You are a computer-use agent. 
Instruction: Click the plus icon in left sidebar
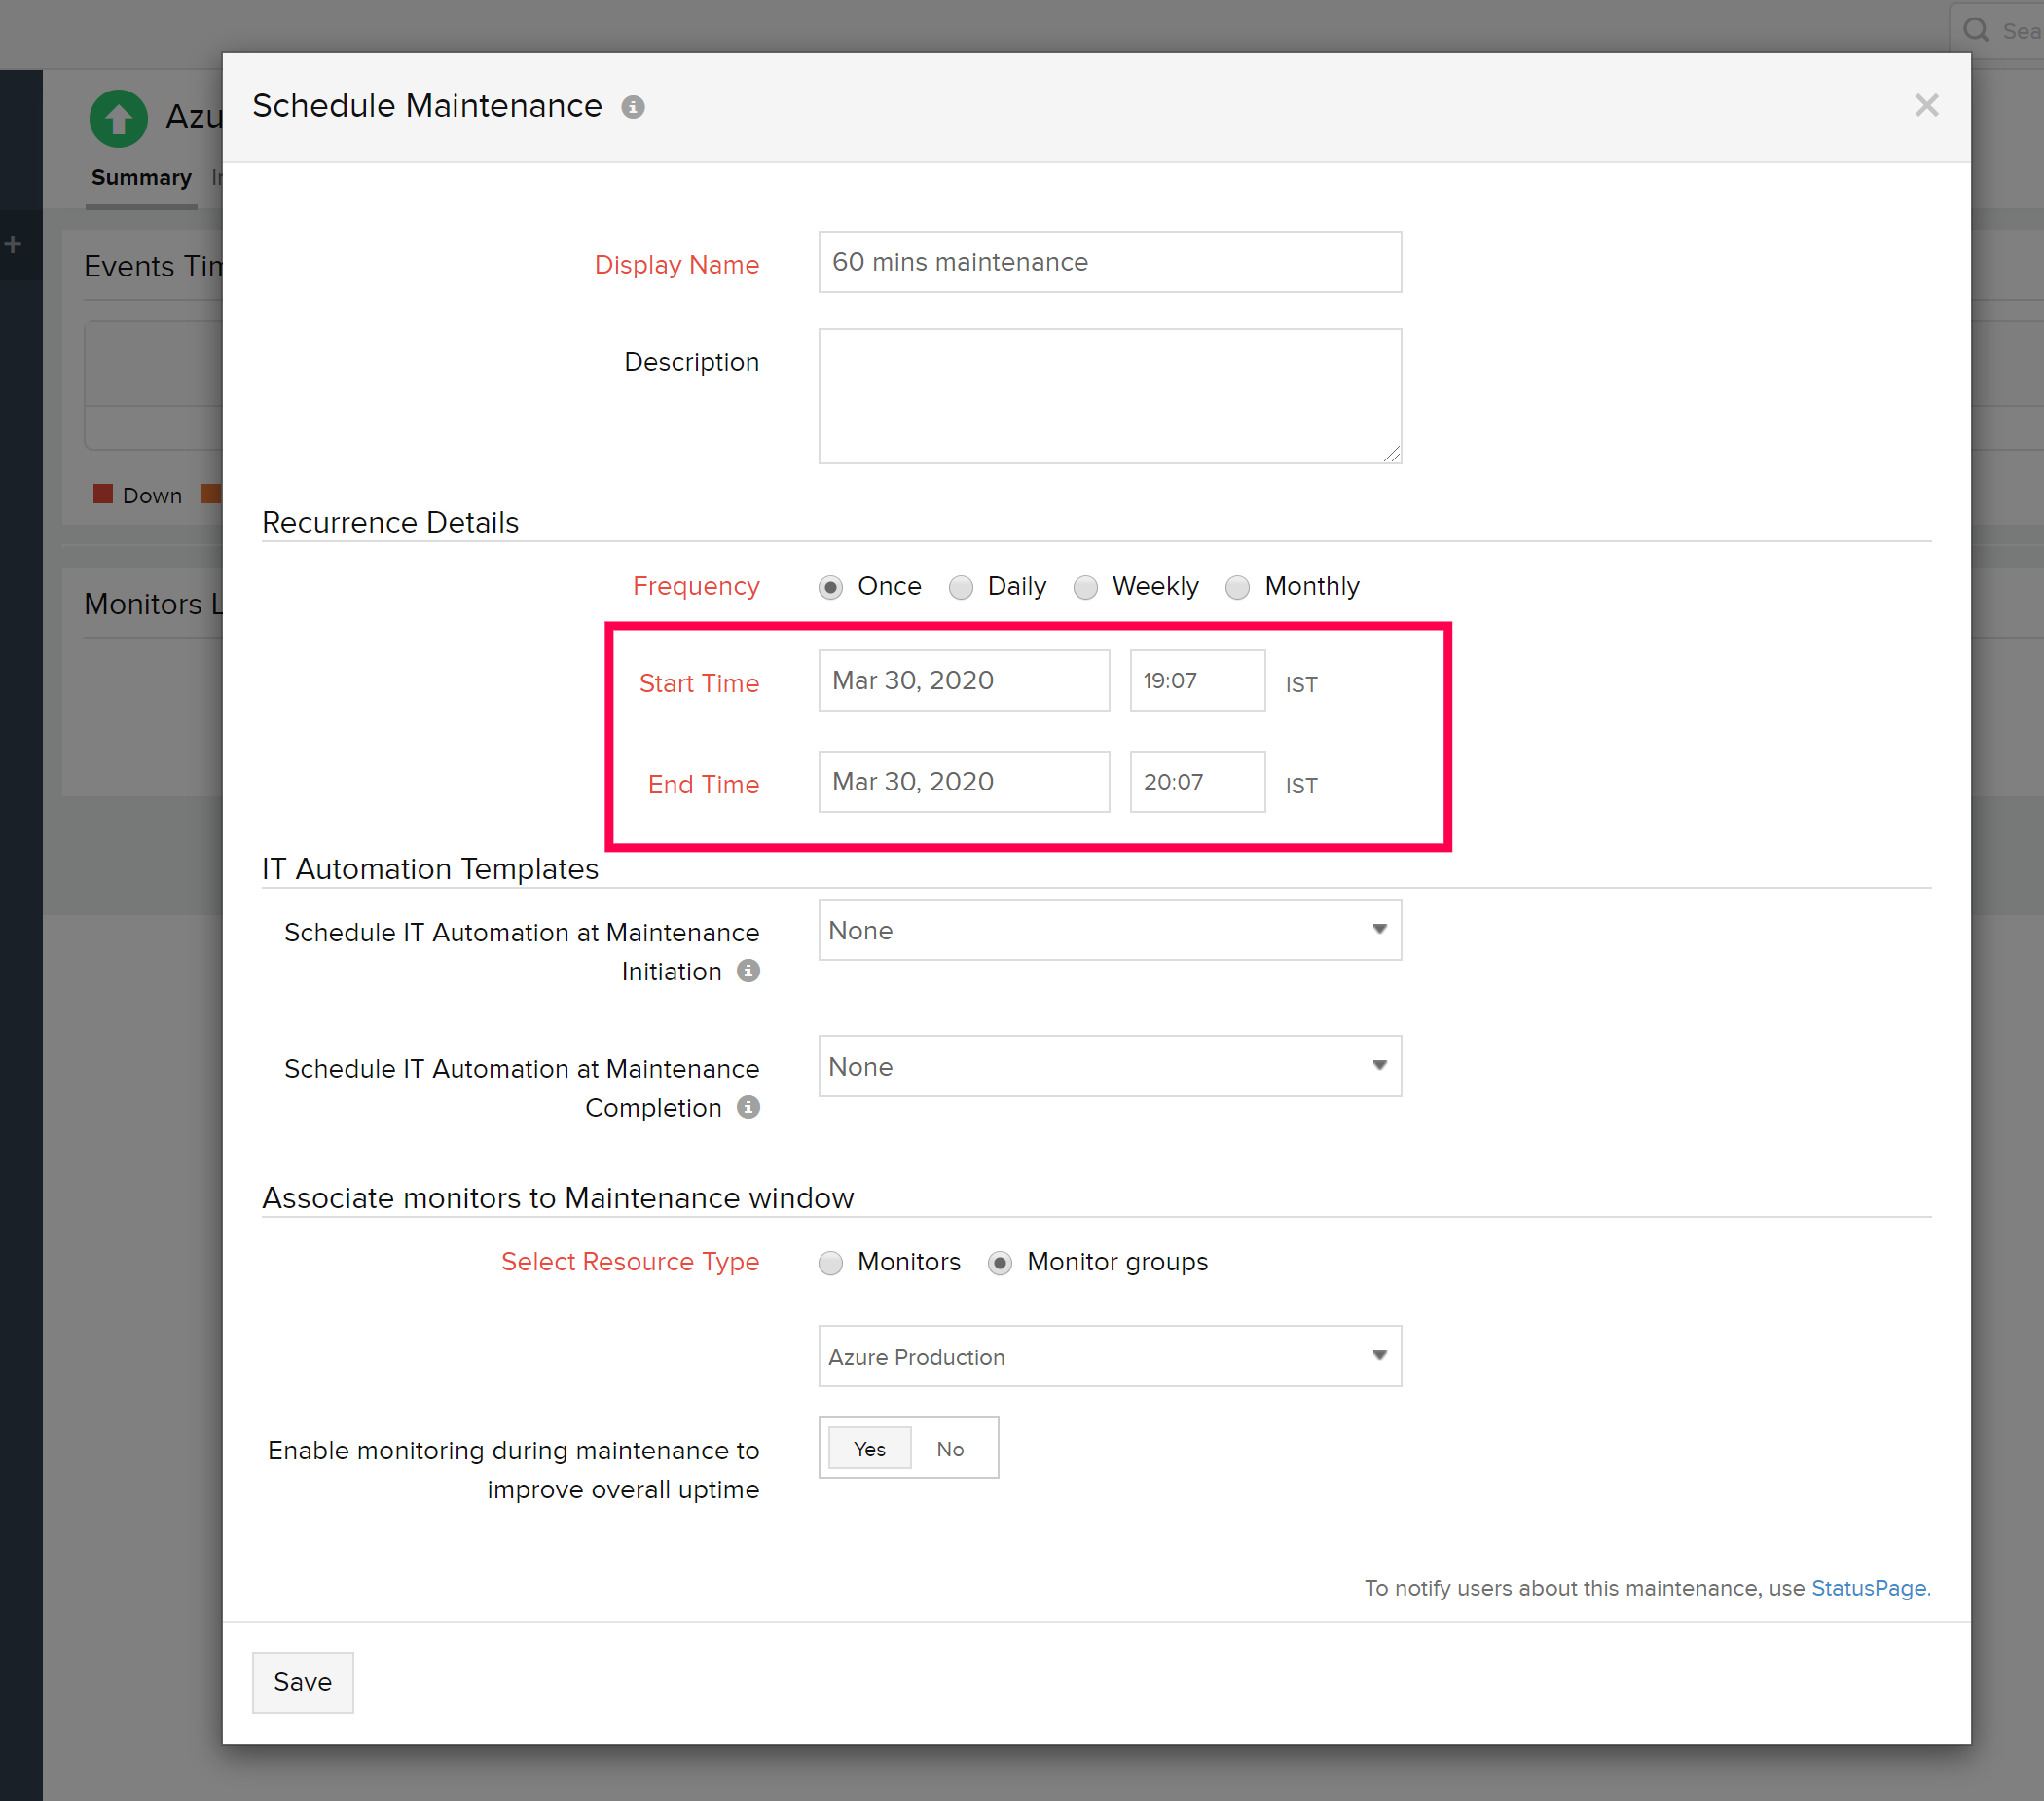pos(13,244)
